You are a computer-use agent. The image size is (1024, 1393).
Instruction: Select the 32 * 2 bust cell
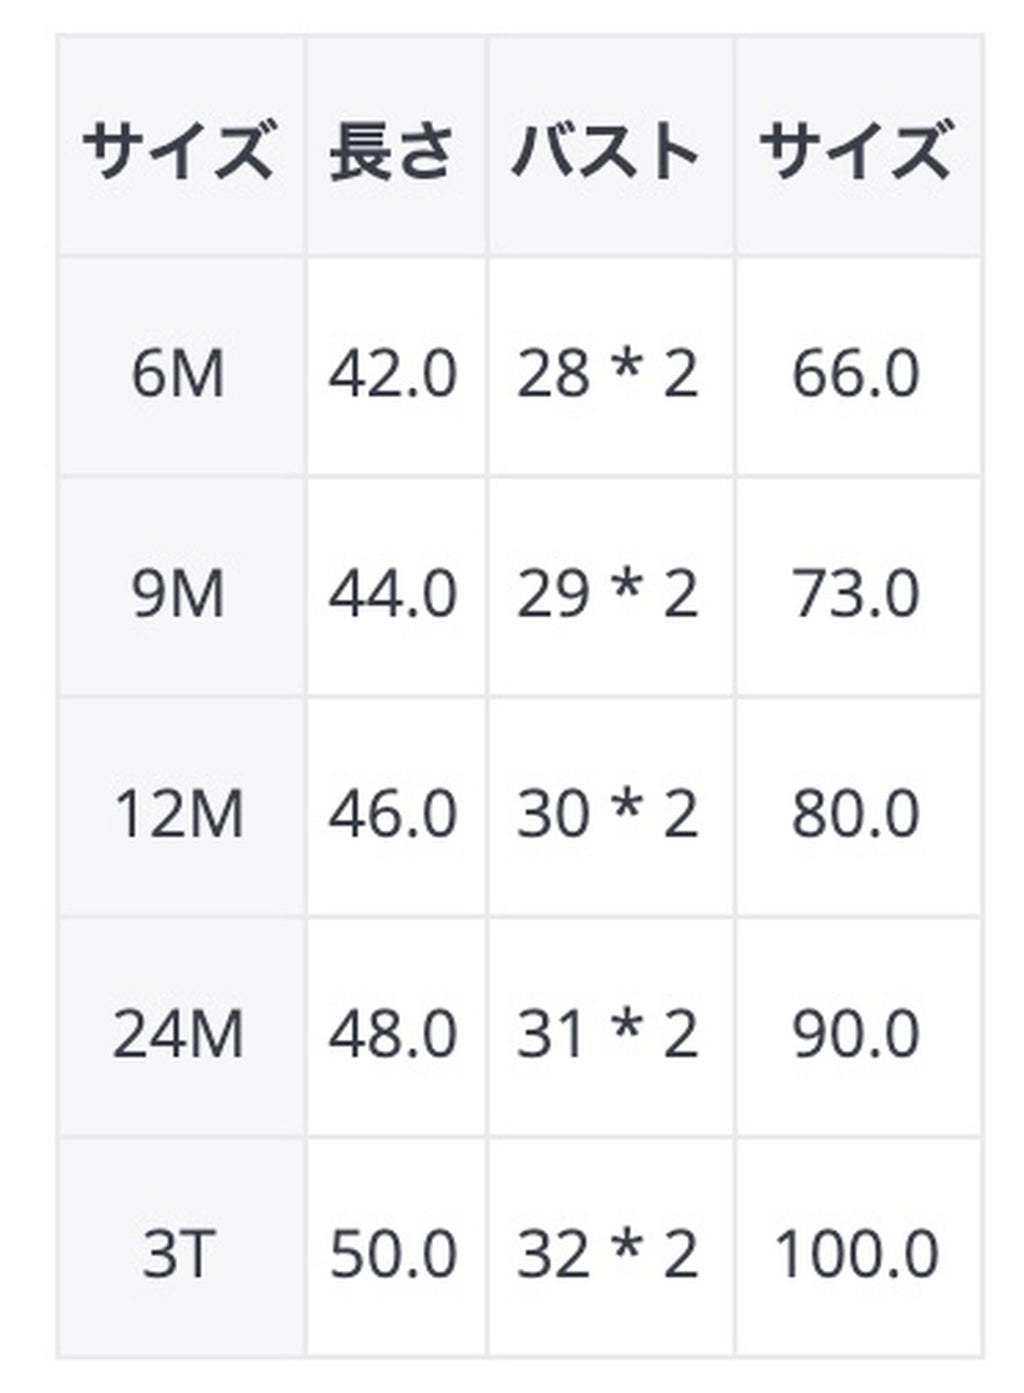[x=607, y=1253]
